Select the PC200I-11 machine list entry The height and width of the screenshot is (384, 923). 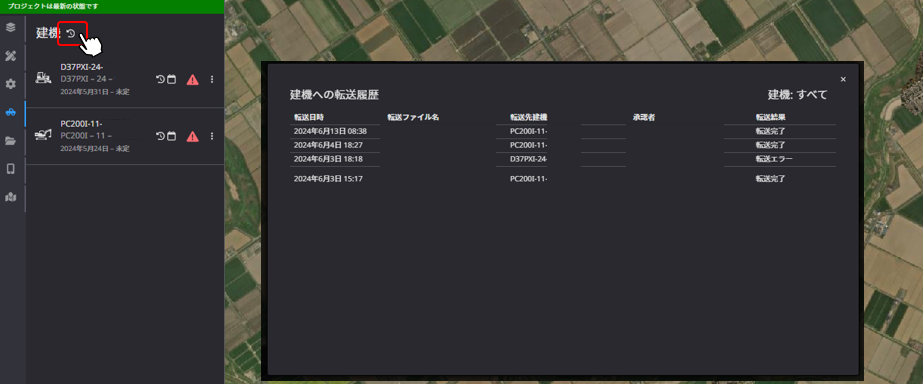point(125,136)
